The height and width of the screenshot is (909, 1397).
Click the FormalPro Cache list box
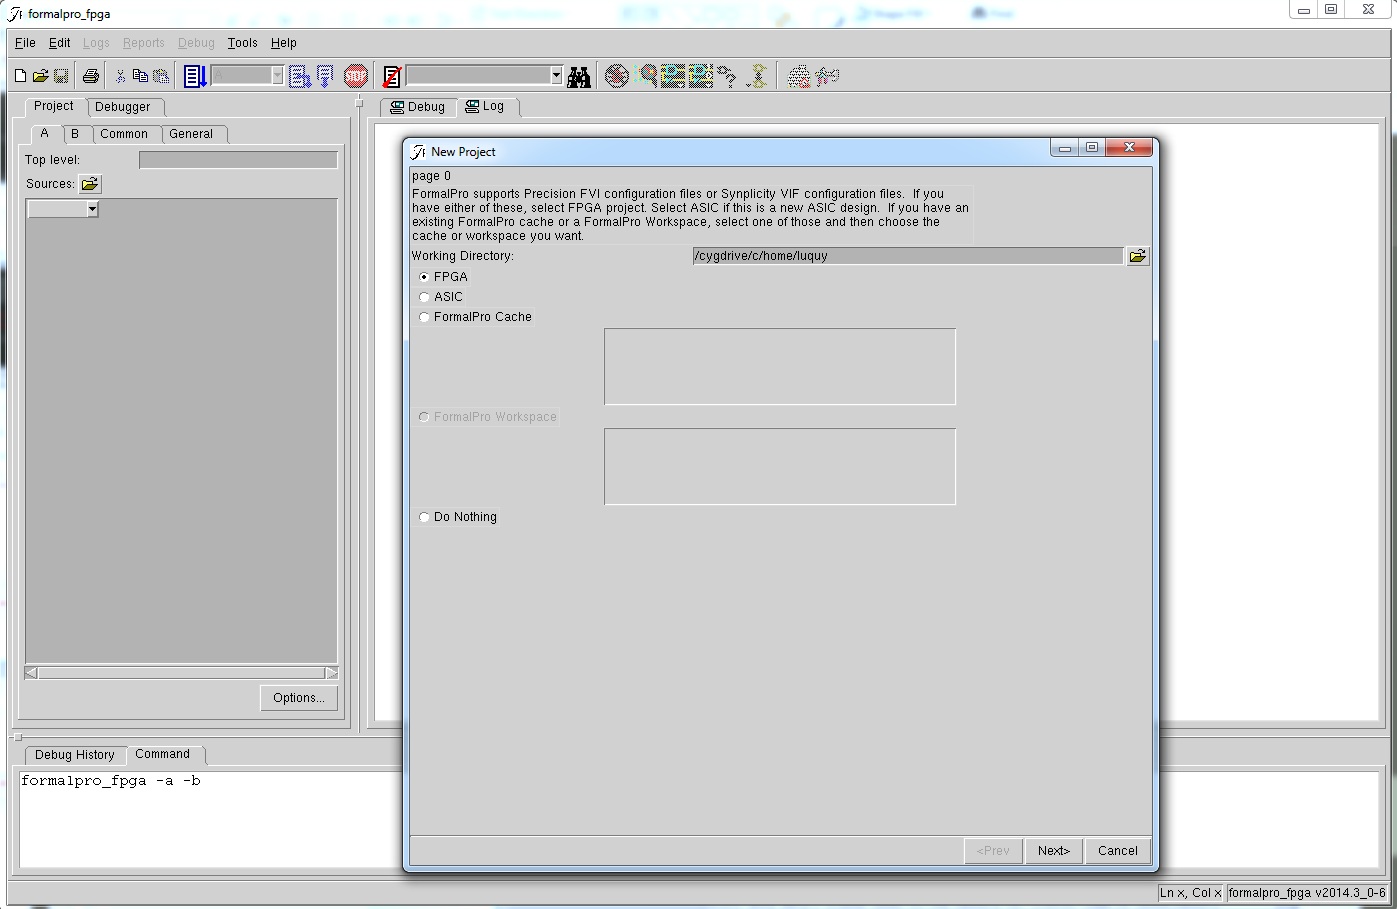pos(780,367)
